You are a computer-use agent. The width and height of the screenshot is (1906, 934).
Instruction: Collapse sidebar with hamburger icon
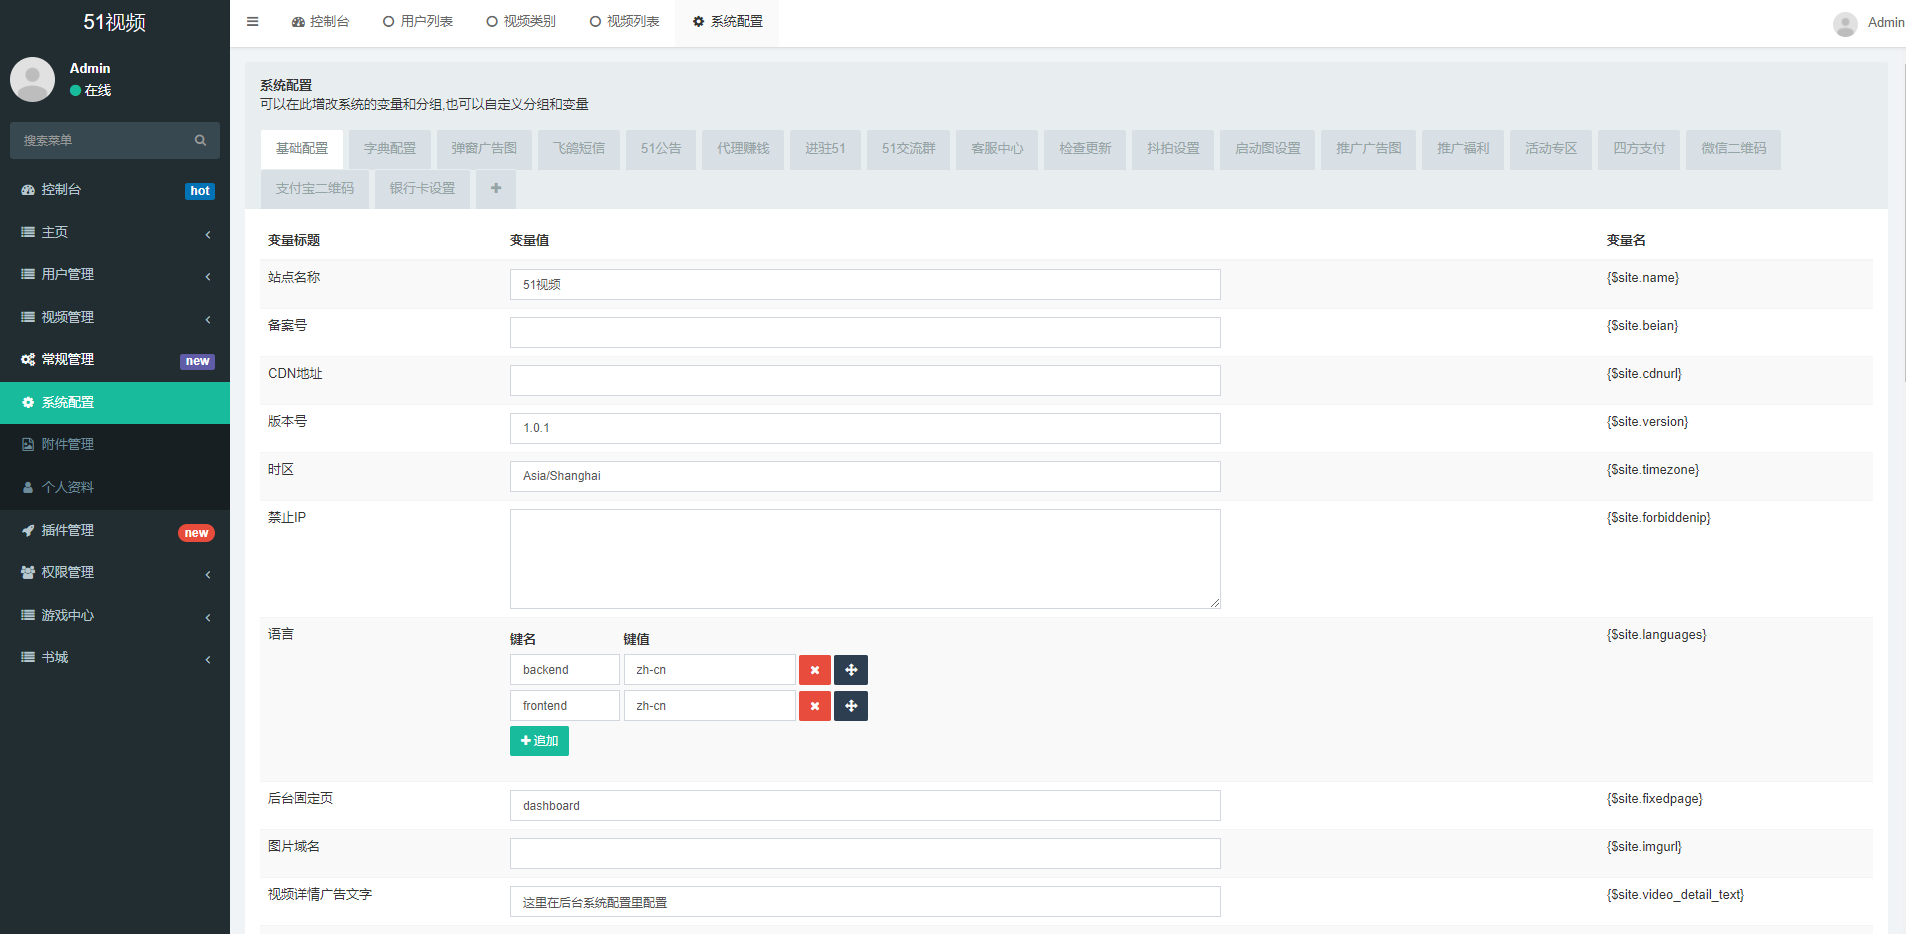click(252, 20)
